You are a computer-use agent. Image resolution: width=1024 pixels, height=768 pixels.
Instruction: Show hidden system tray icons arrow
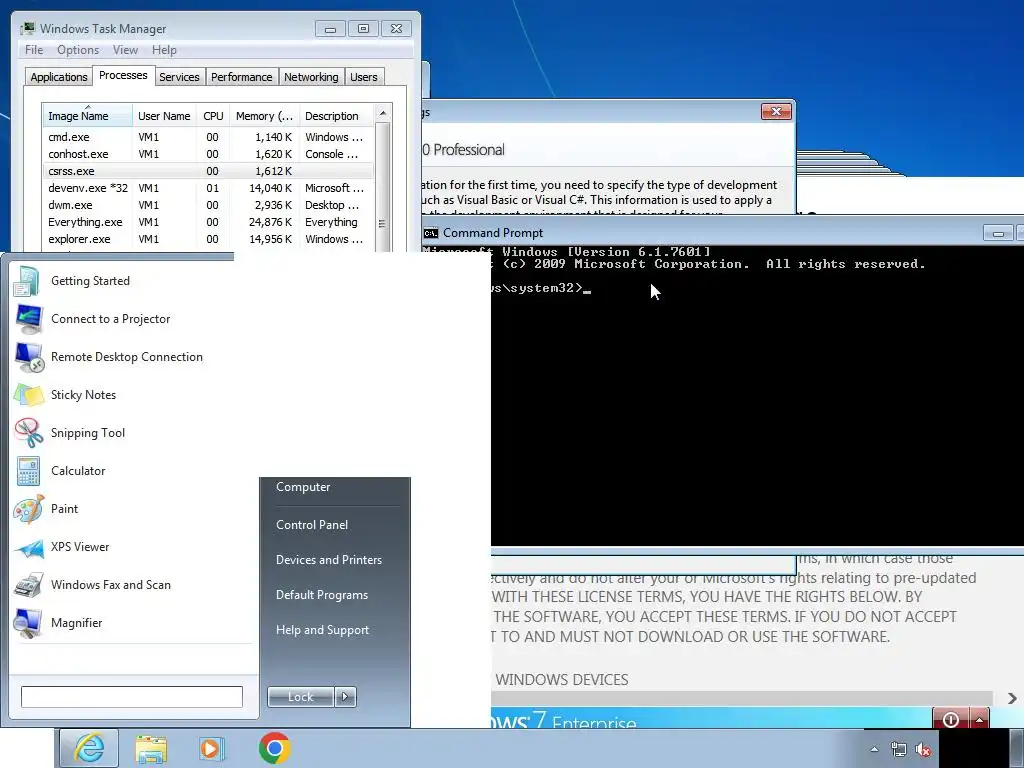point(874,750)
